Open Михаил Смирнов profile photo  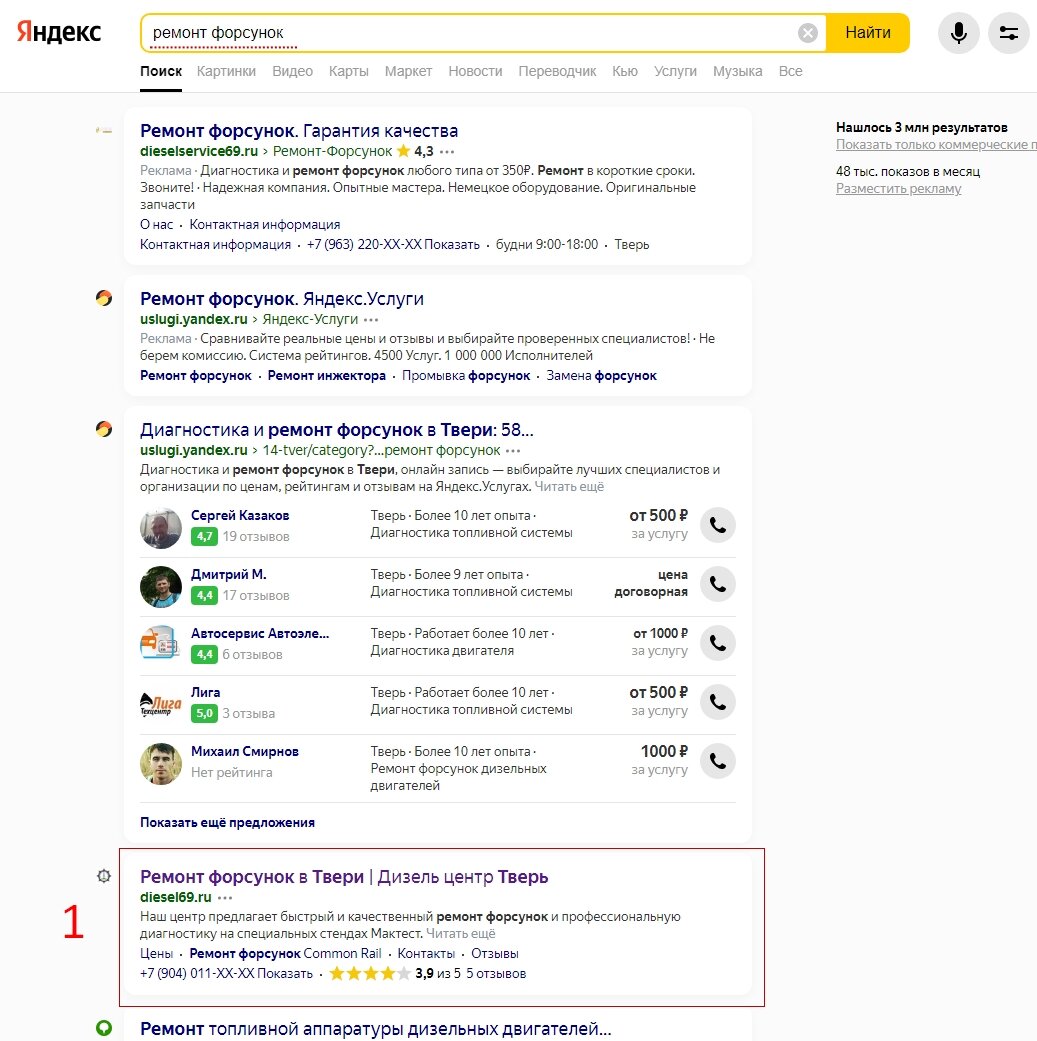point(161,763)
